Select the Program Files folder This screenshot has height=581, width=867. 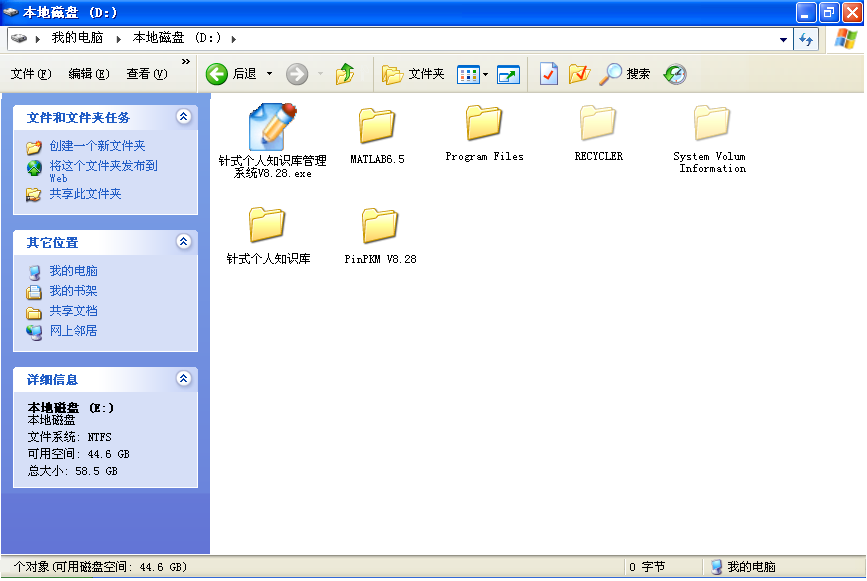point(484,123)
